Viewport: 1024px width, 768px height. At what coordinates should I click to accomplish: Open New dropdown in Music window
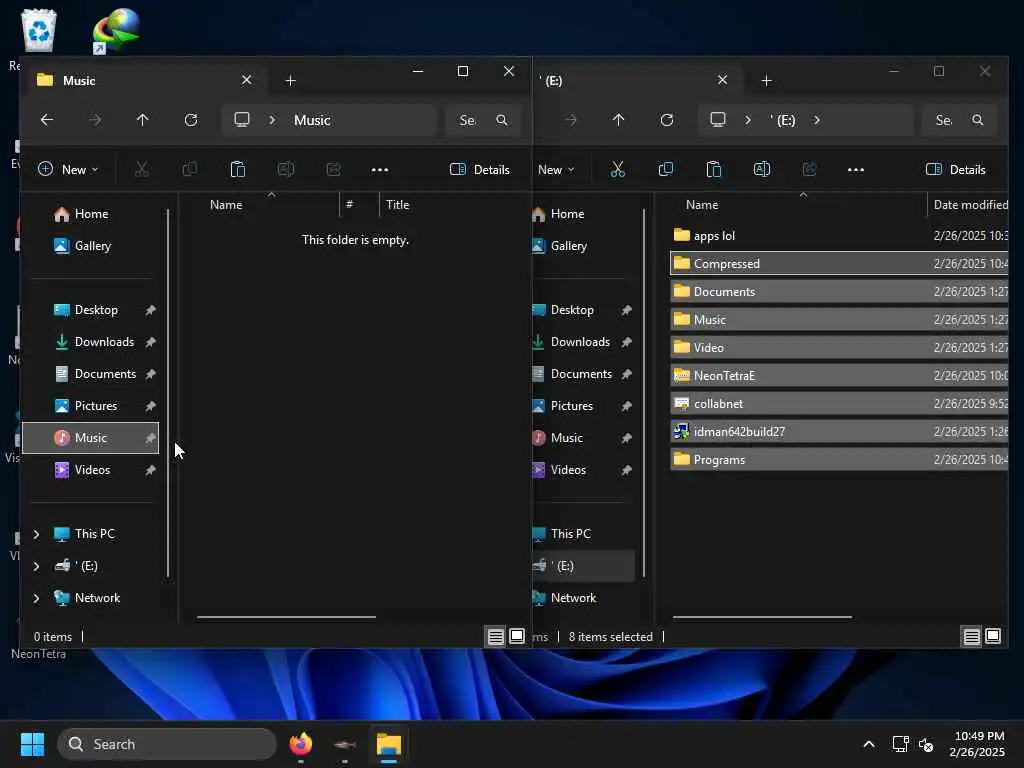(68, 170)
